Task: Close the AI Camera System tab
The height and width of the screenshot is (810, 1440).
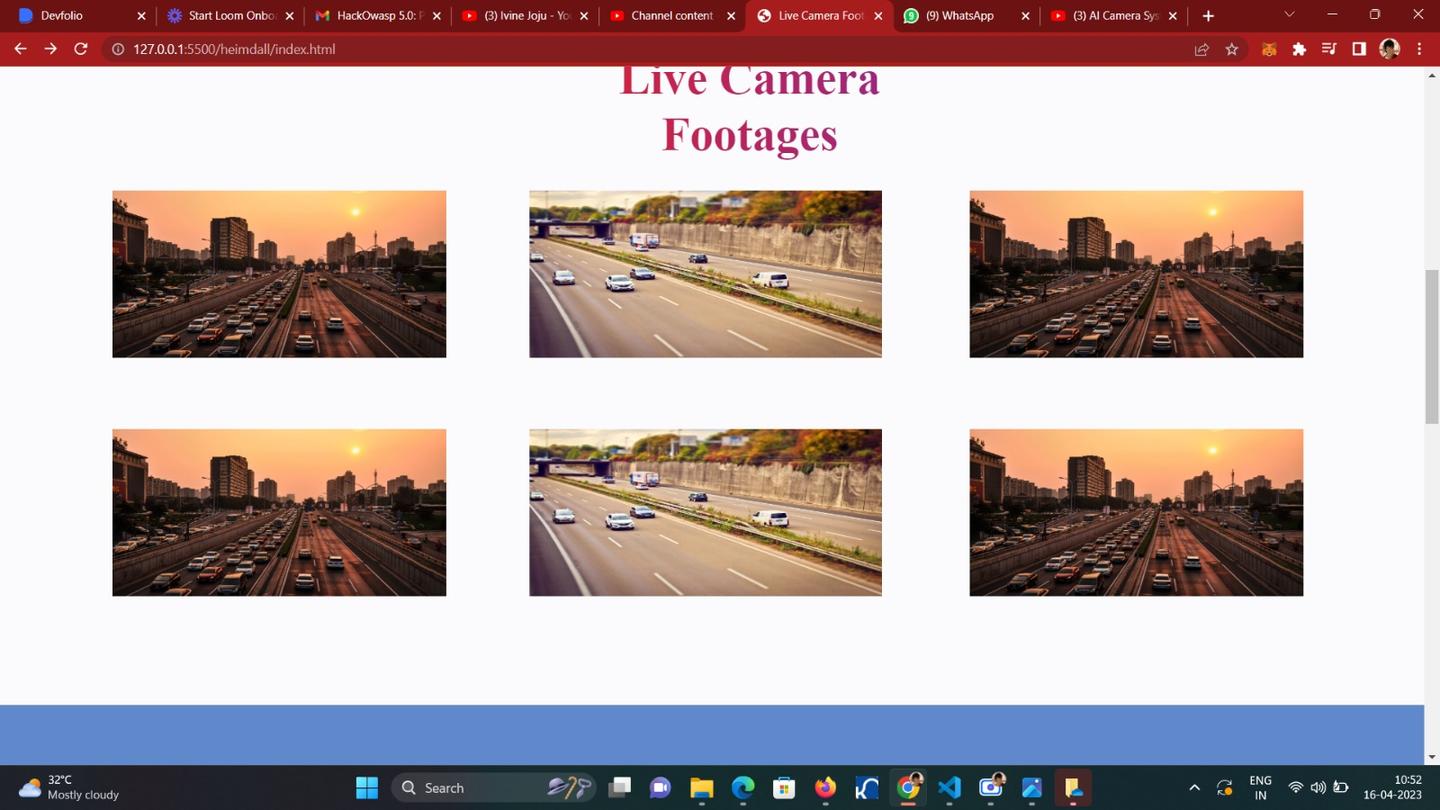Action: coord(1173,16)
